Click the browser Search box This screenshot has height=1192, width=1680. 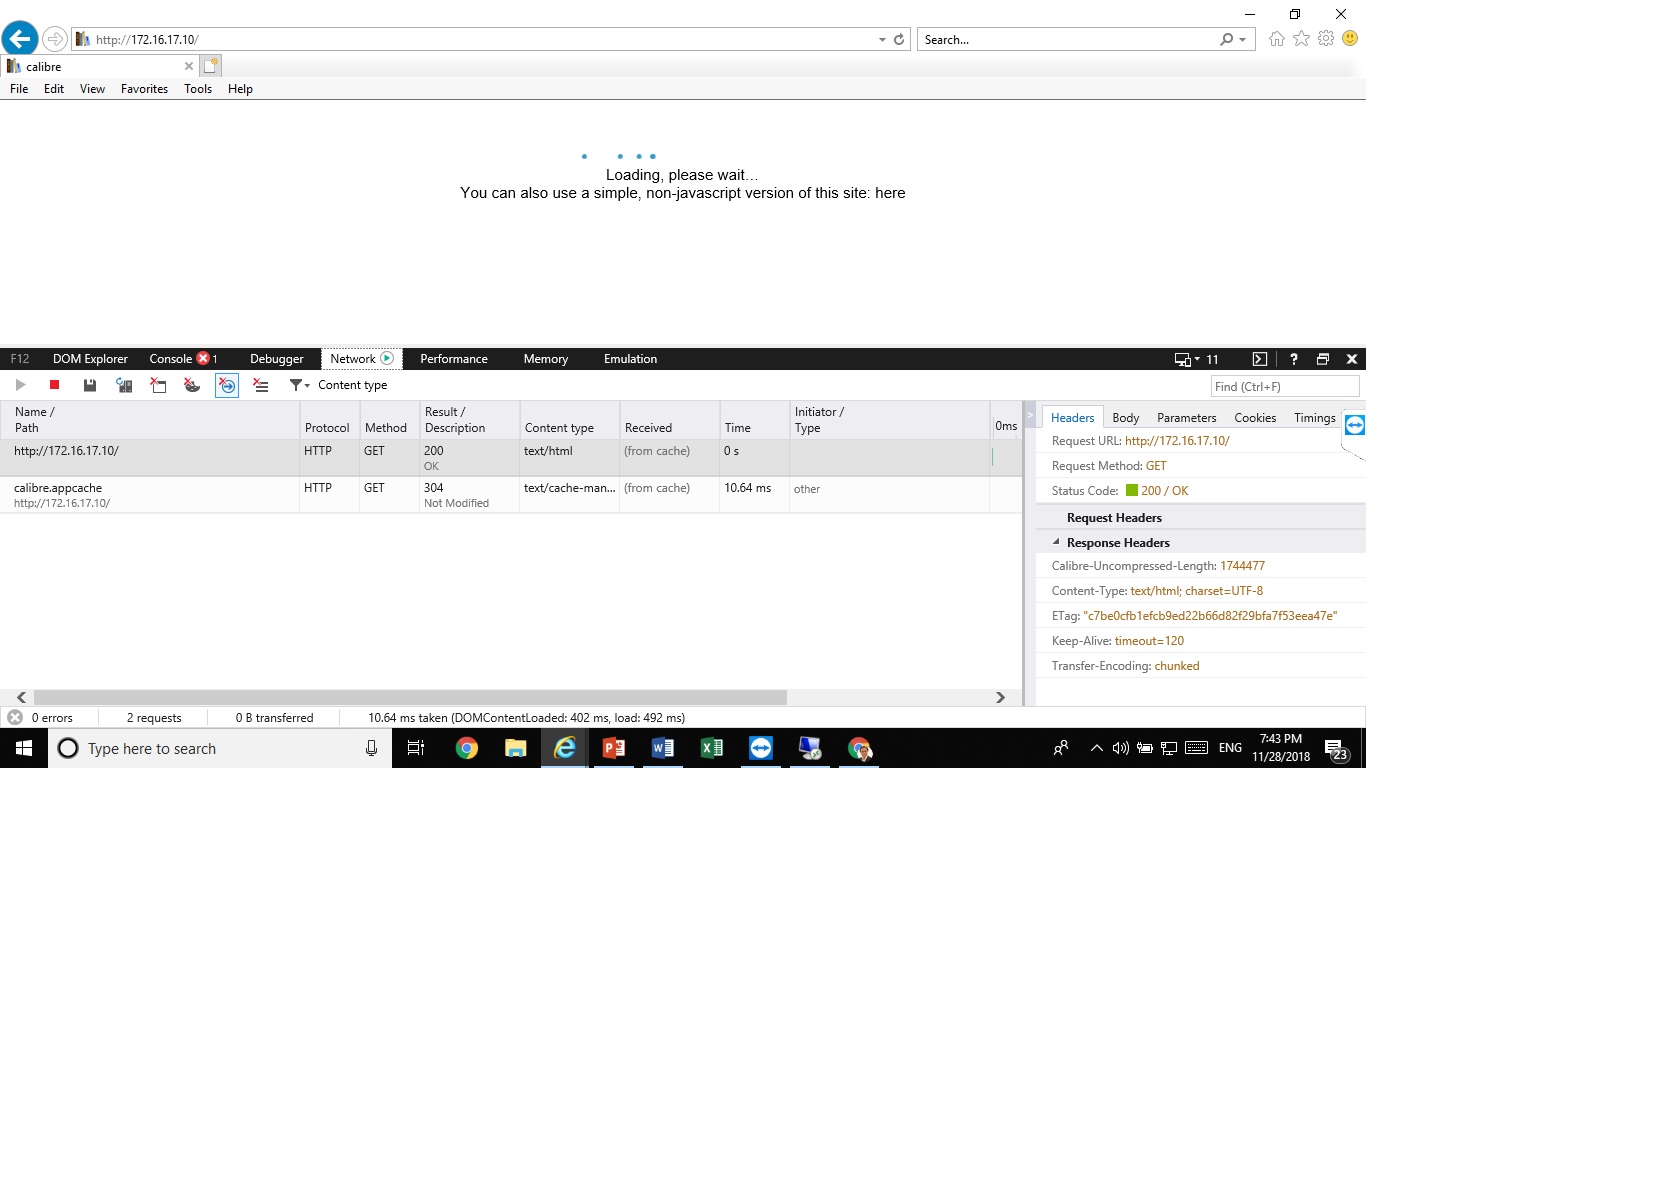(1068, 40)
